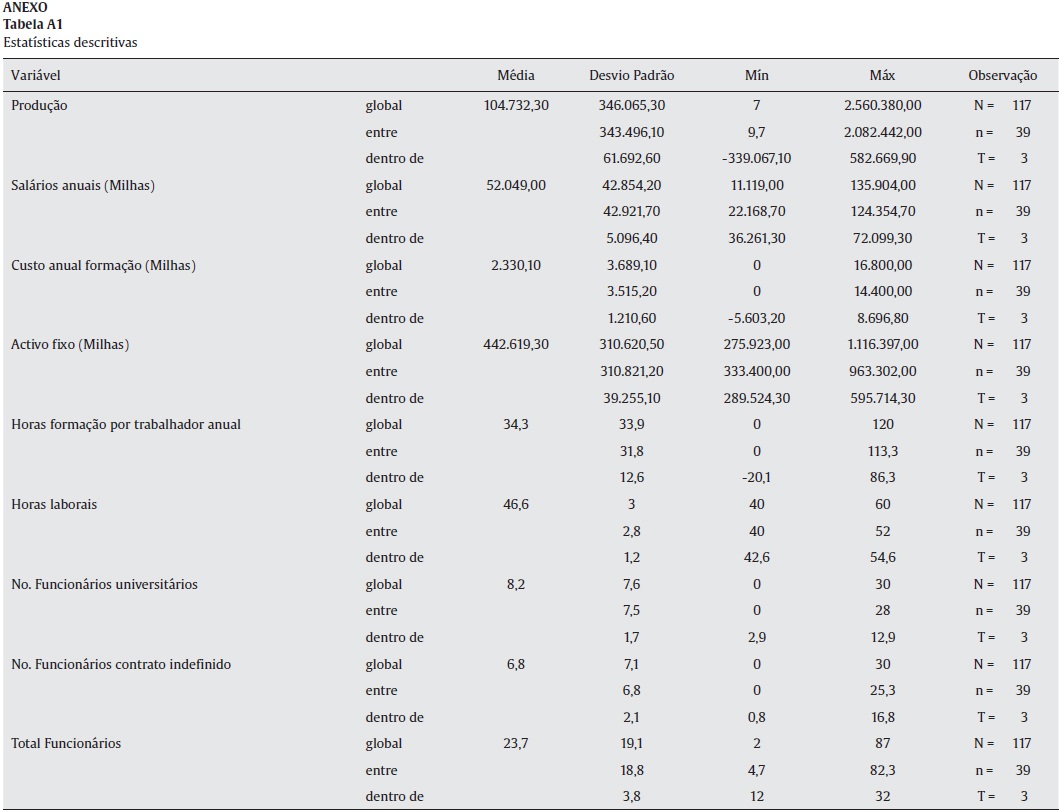Viewport: 1059px width, 812px height.
Task: Click the Produção row label
Action: pos(39,105)
